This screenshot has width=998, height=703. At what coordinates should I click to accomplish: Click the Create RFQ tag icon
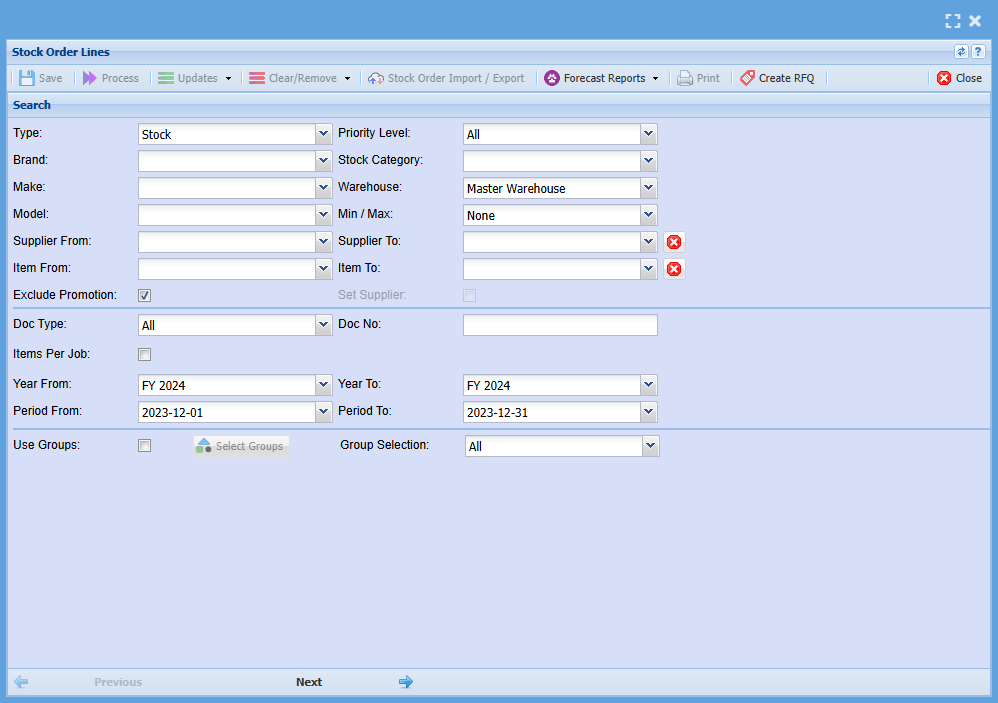click(x=747, y=78)
